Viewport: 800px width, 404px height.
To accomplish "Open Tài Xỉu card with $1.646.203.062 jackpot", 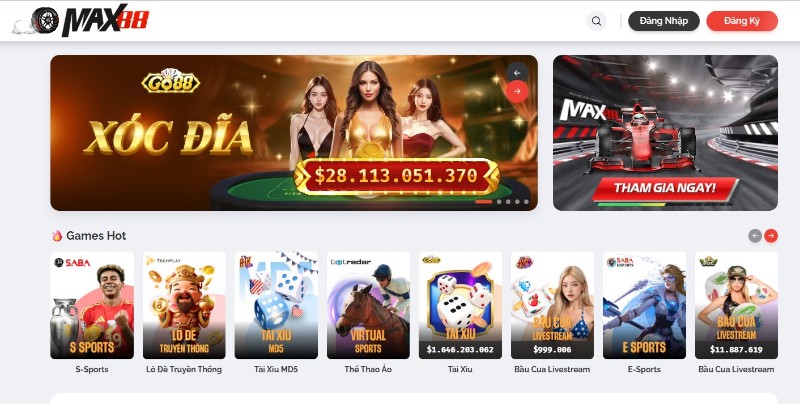I will (x=460, y=305).
